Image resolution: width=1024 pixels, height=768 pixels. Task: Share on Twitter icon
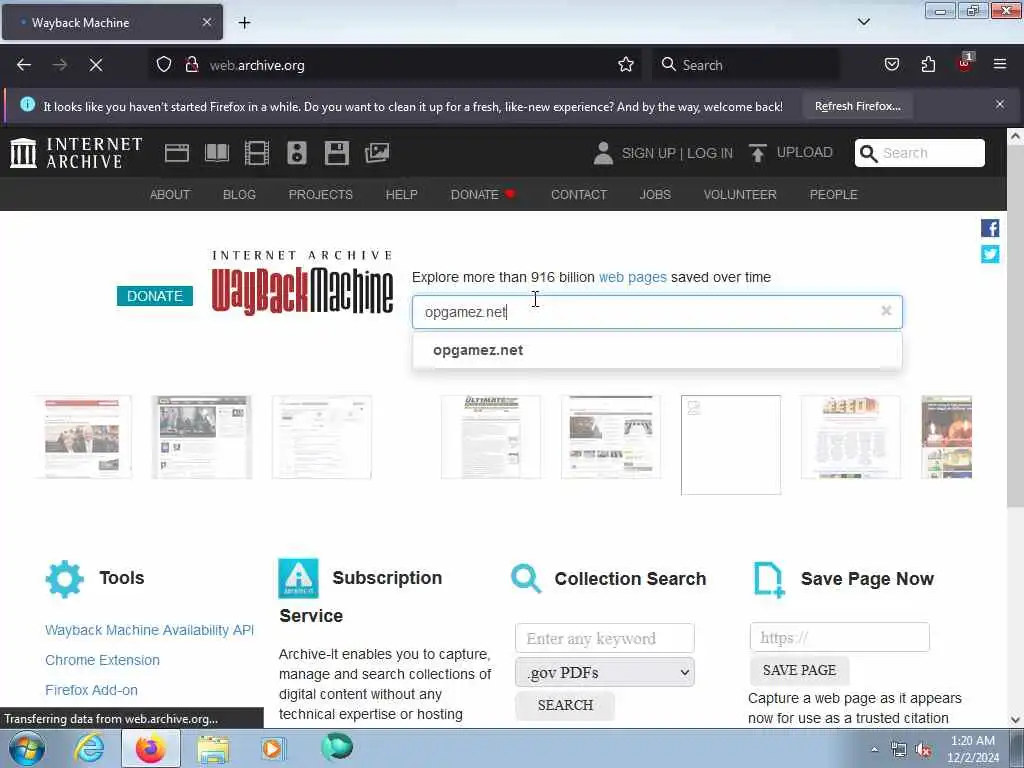point(990,254)
